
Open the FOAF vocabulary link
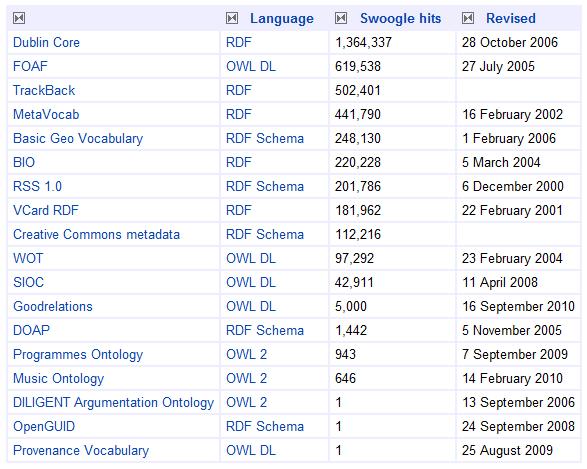tap(30, 66)
